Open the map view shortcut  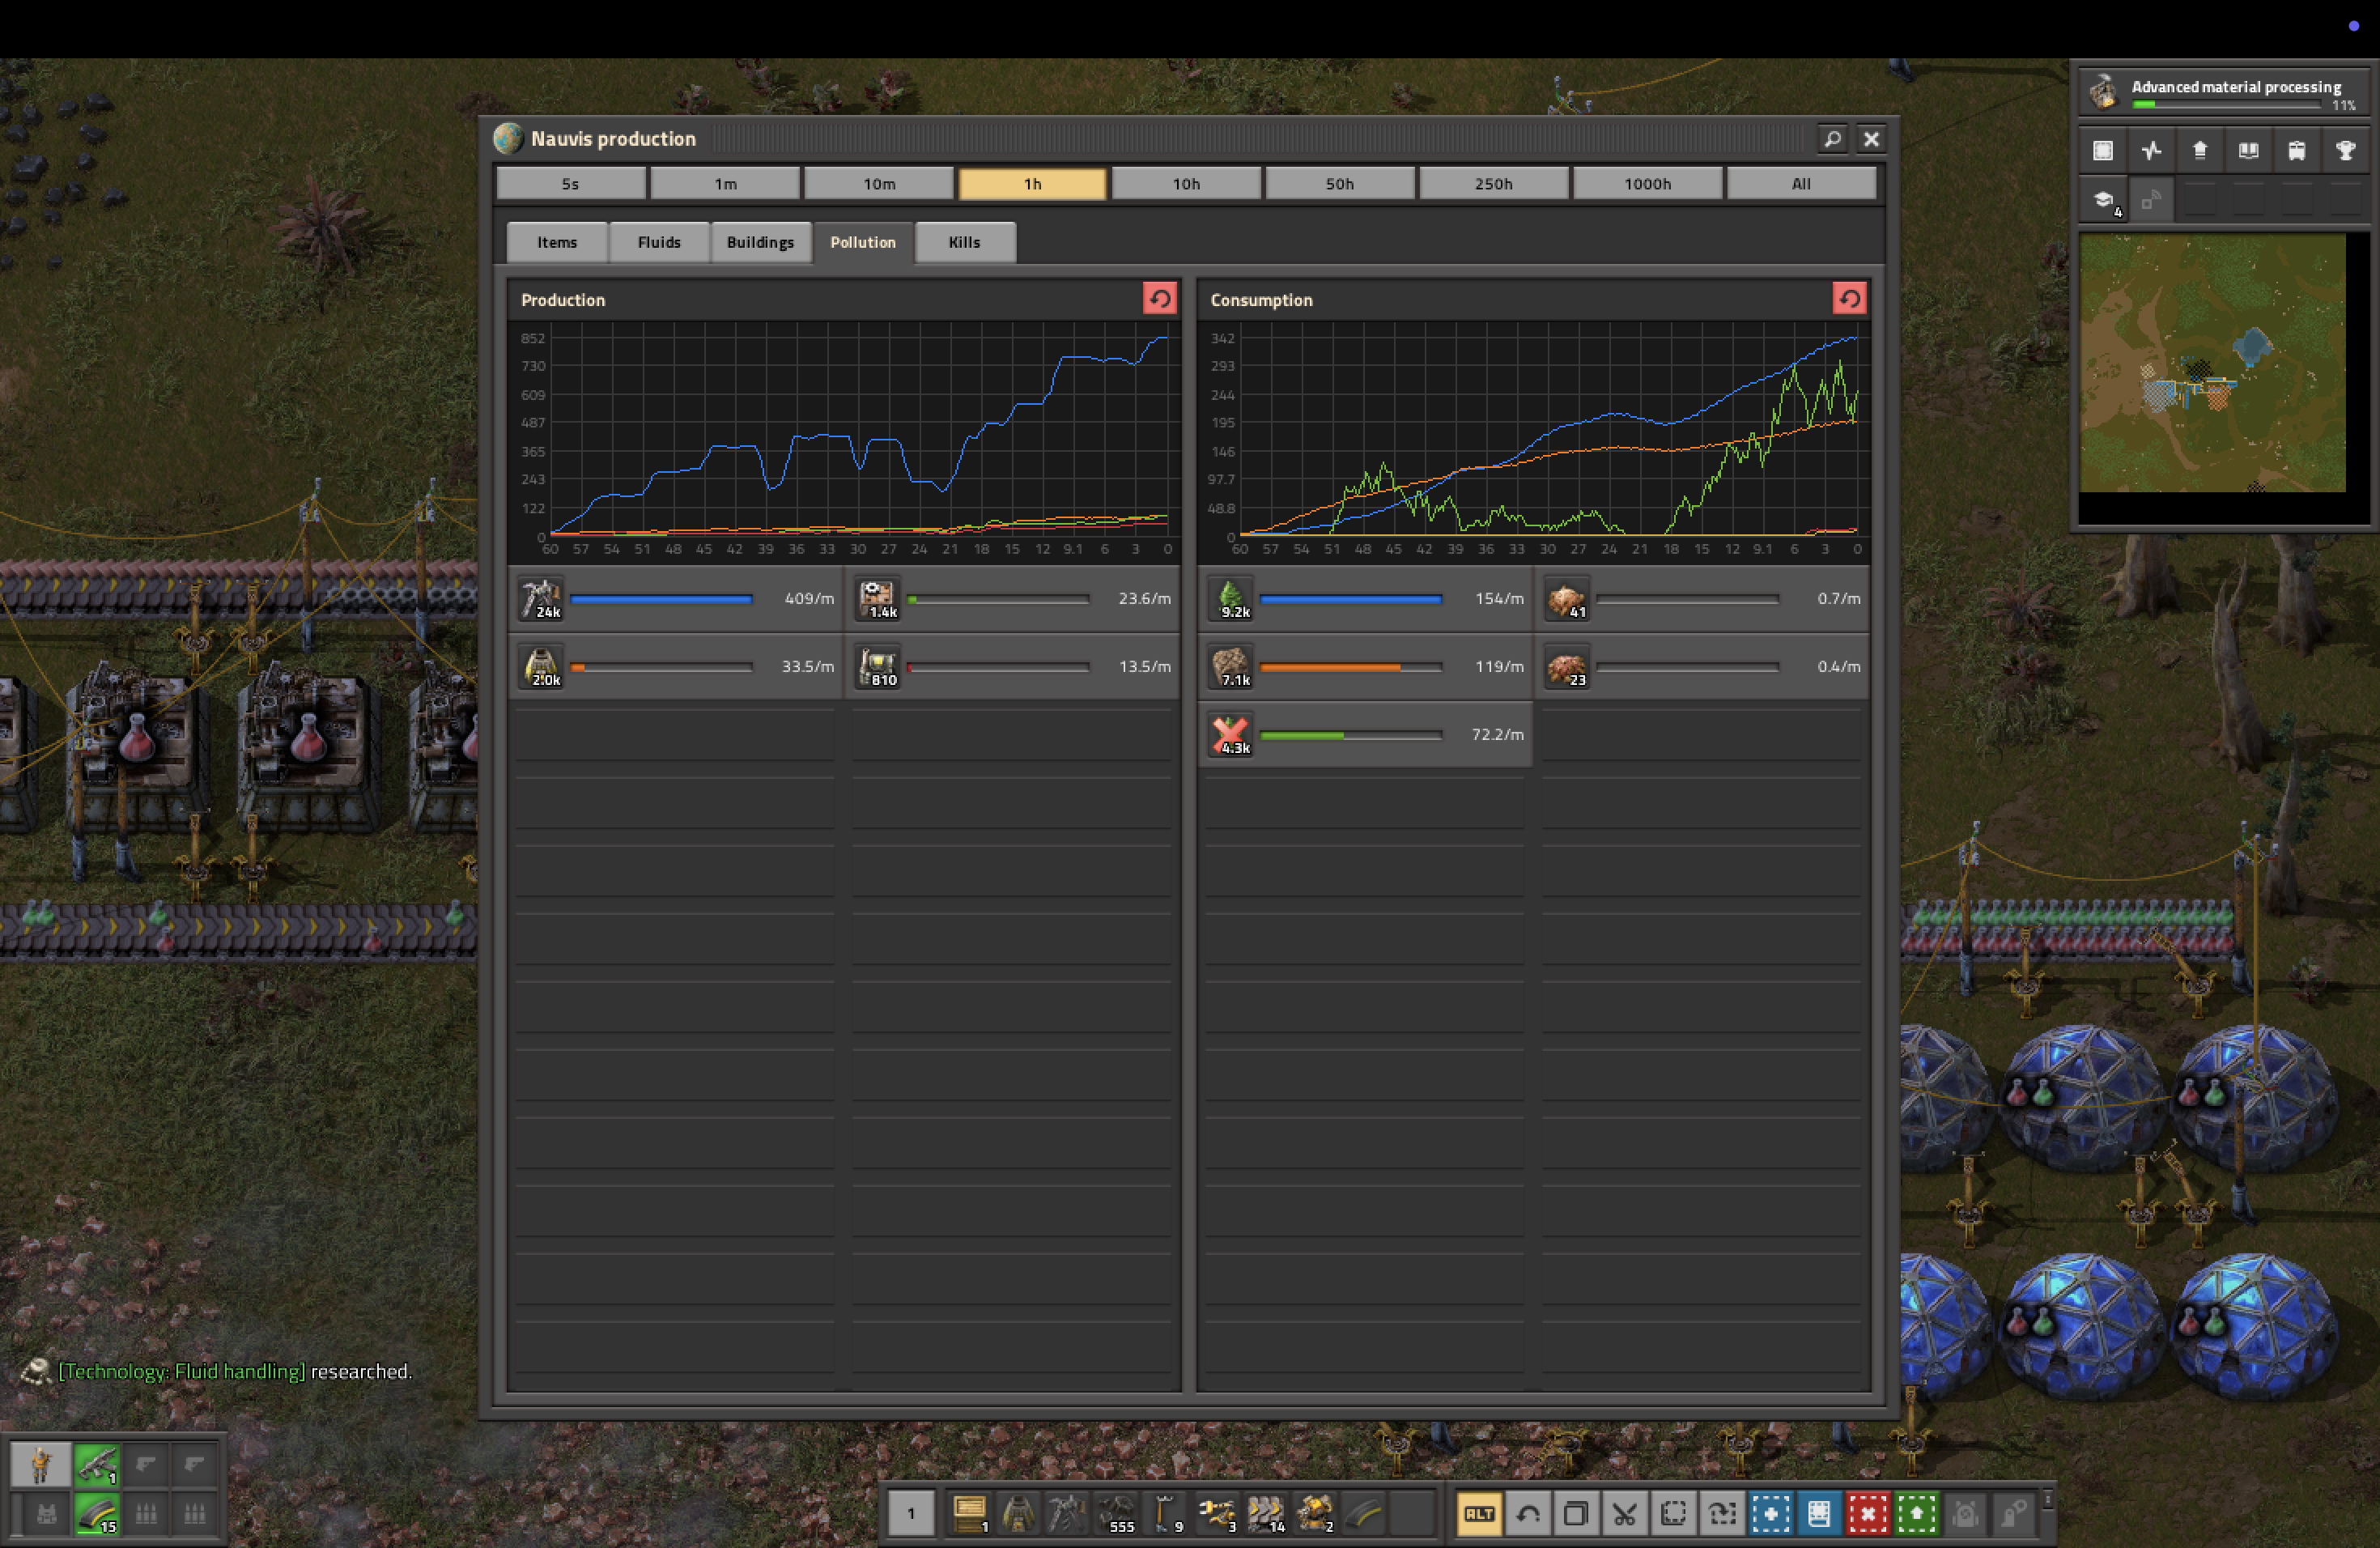(2103, 151)
